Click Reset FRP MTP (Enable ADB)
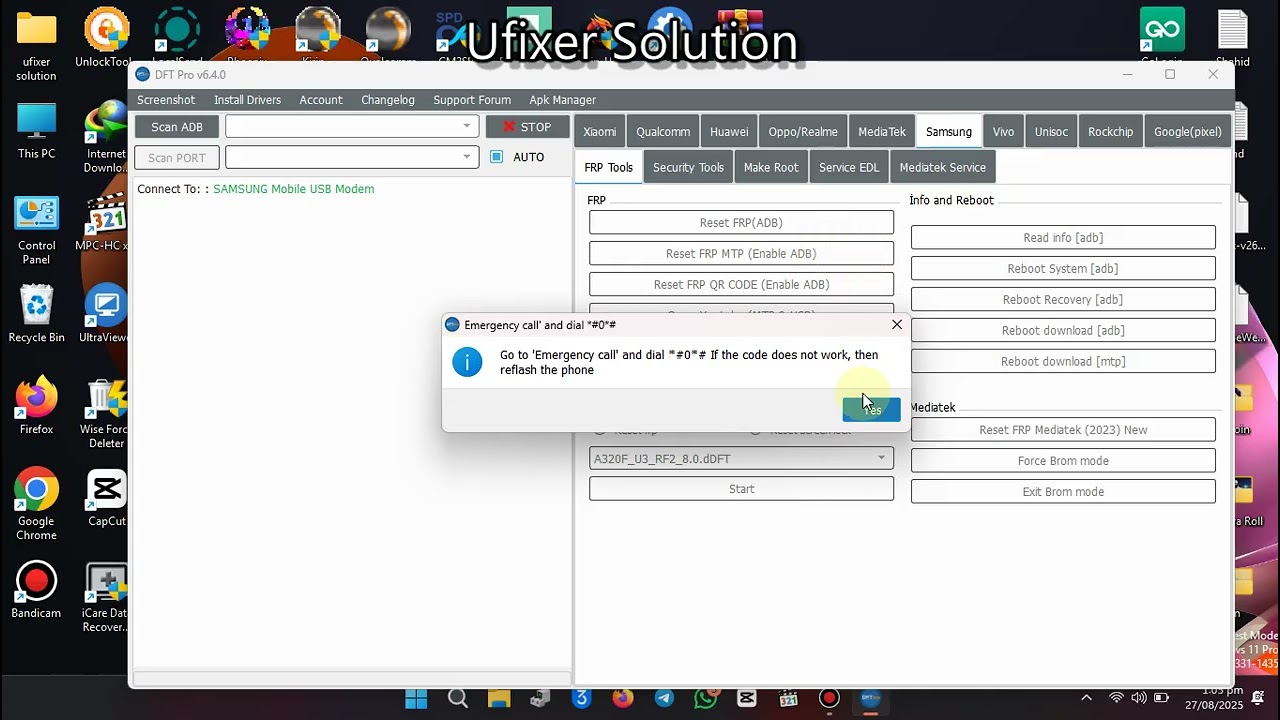 [741, 253]
